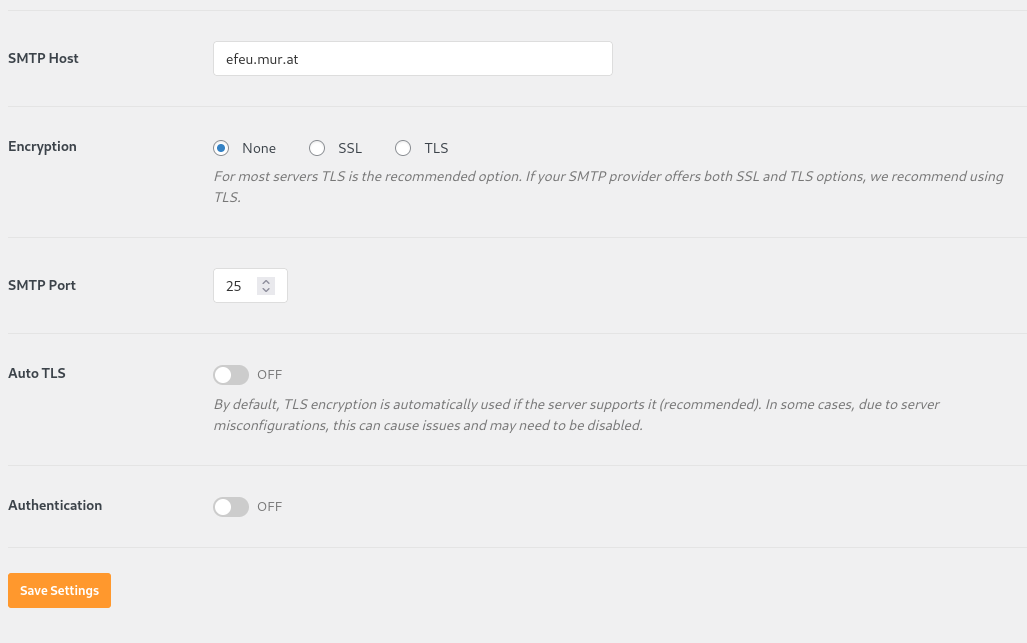
Task: Click the Encryption field label
Action: 42,146
